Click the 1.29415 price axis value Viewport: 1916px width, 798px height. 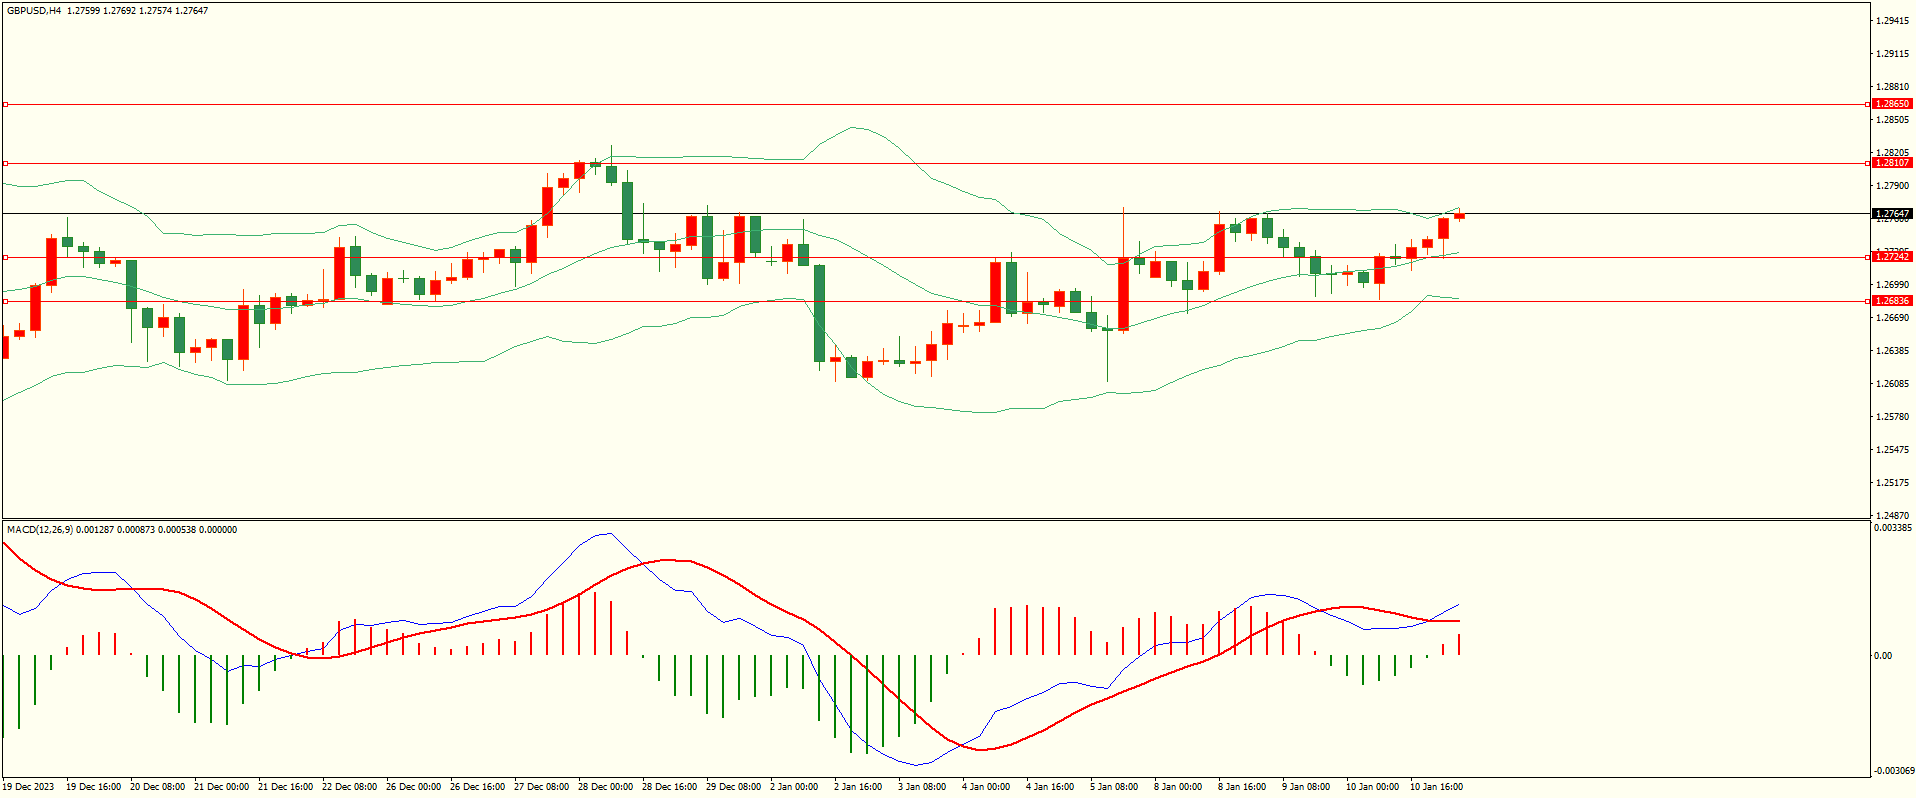pyautogui.click(x=1893, y=21)
